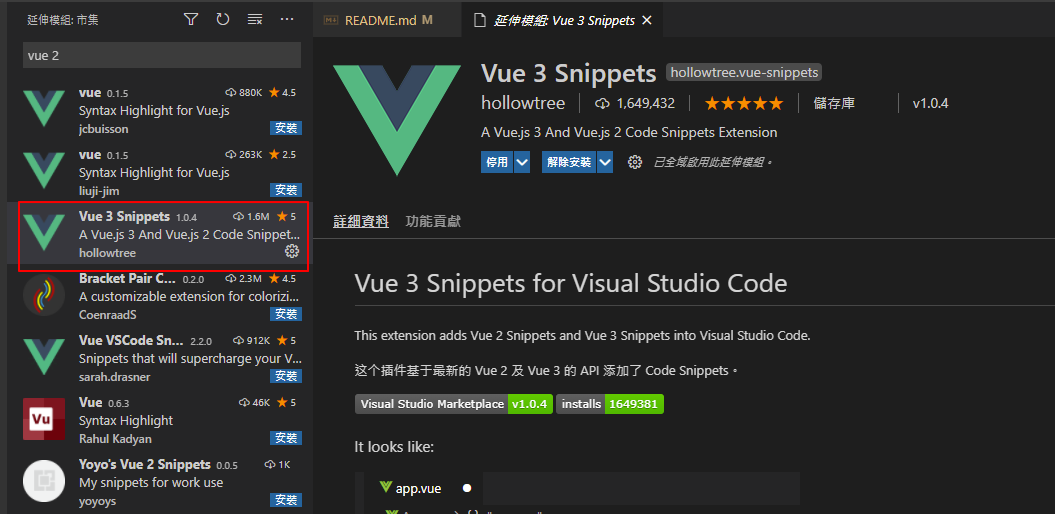Image resolution: width=1055 pixels, height=514 pixels.
Task: Click the v1.0.4 version label in header
Action: (931, 104)
